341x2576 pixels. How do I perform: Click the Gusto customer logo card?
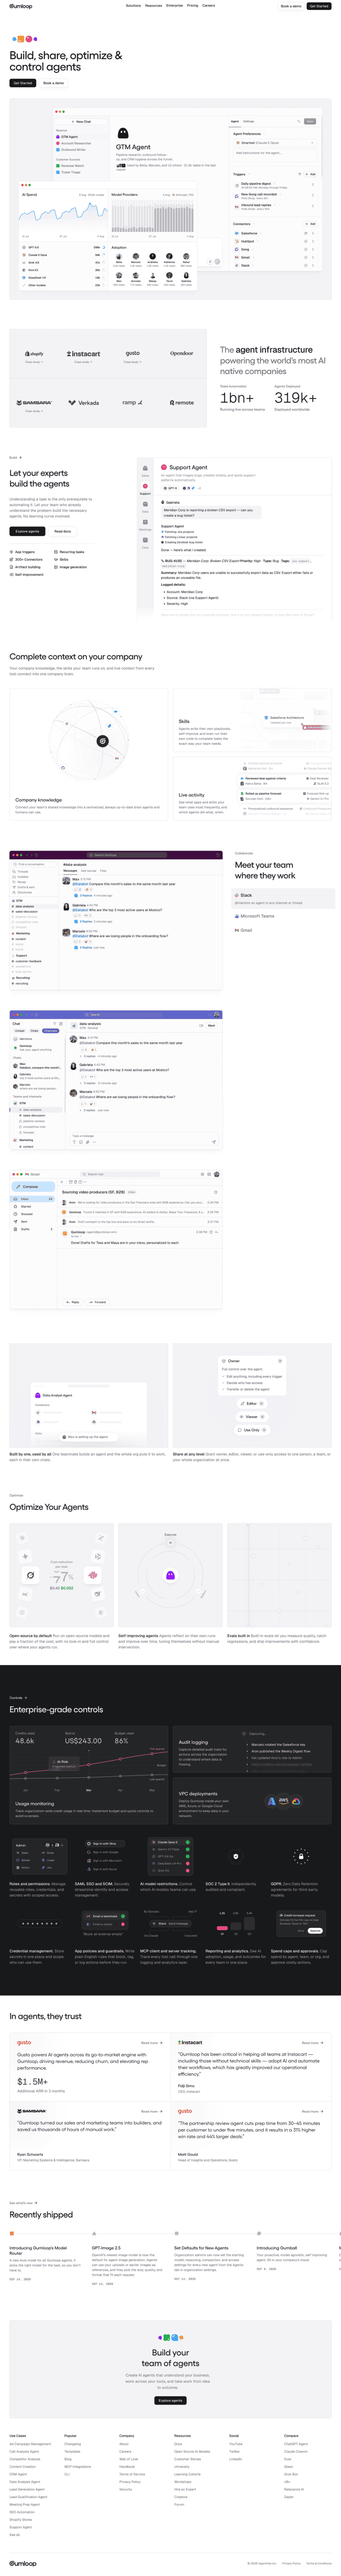(132, 355)
